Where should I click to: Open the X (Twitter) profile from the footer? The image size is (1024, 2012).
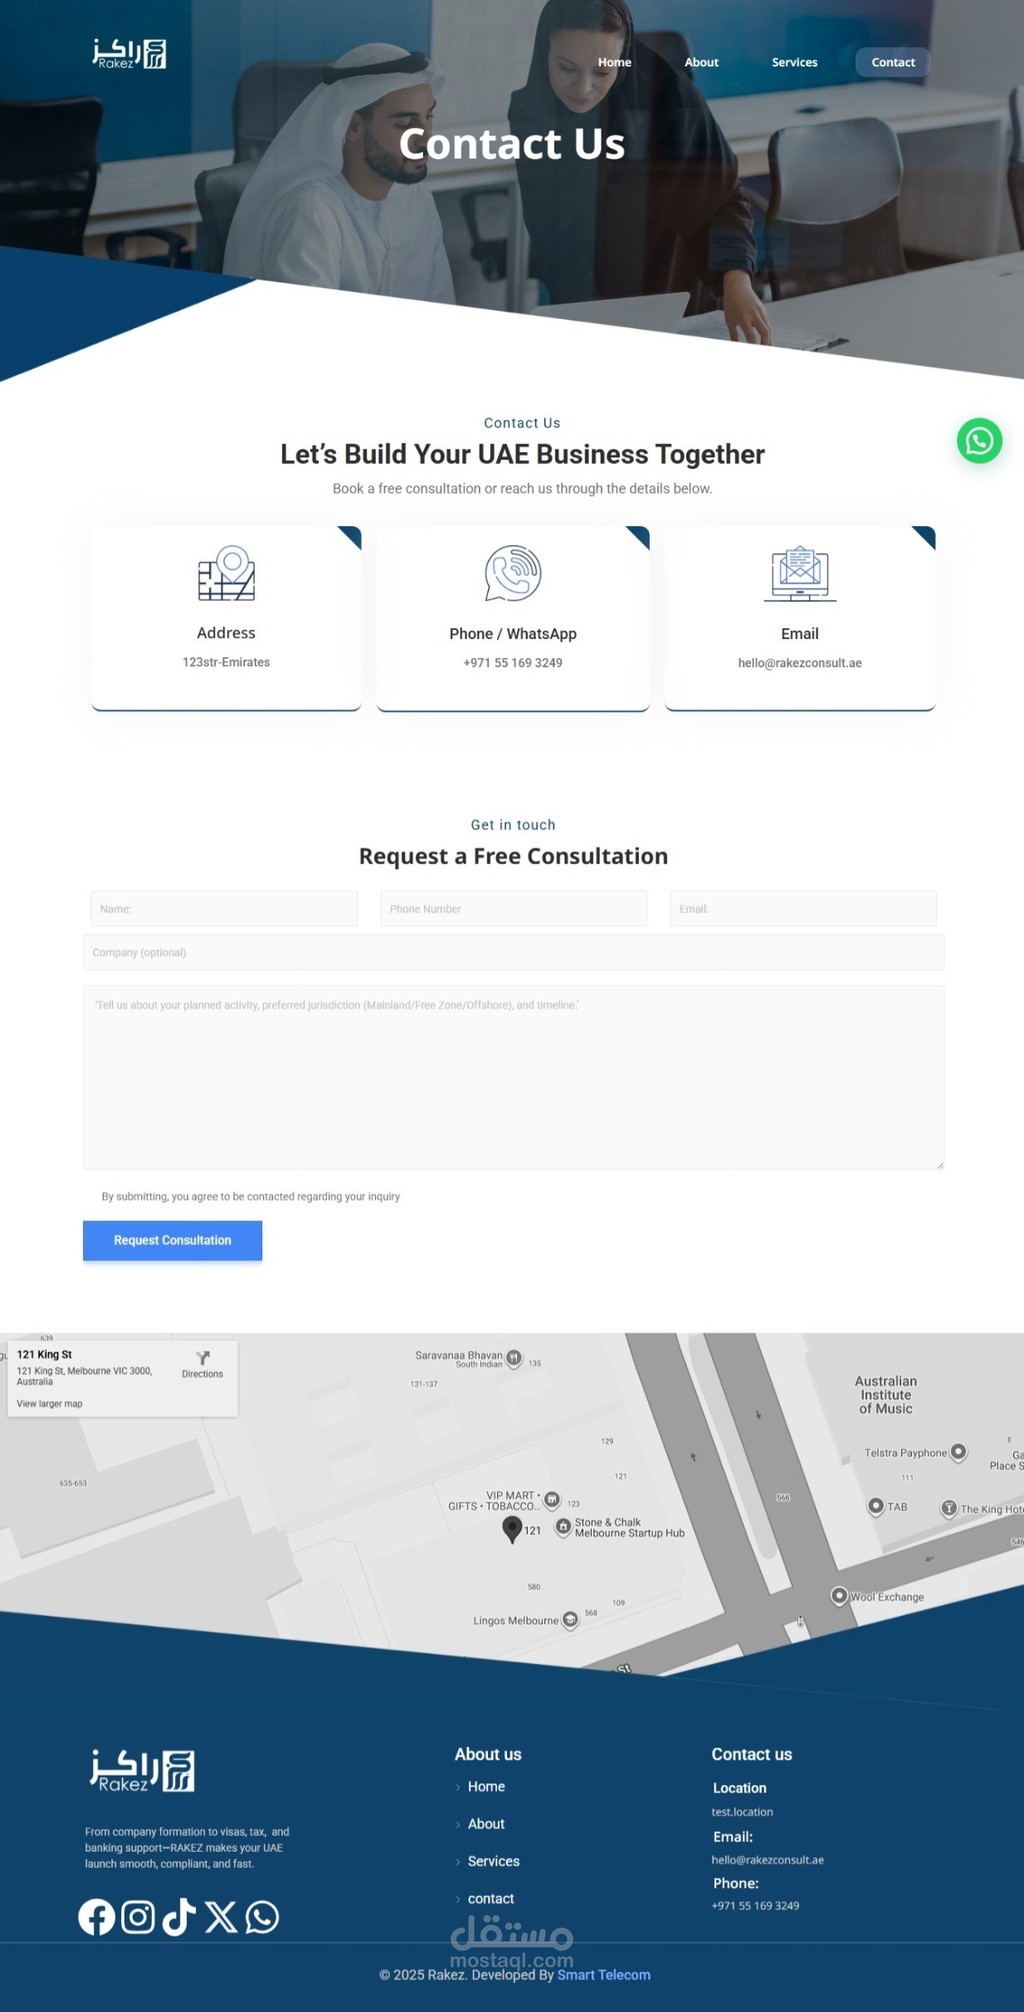(221, 1916)
